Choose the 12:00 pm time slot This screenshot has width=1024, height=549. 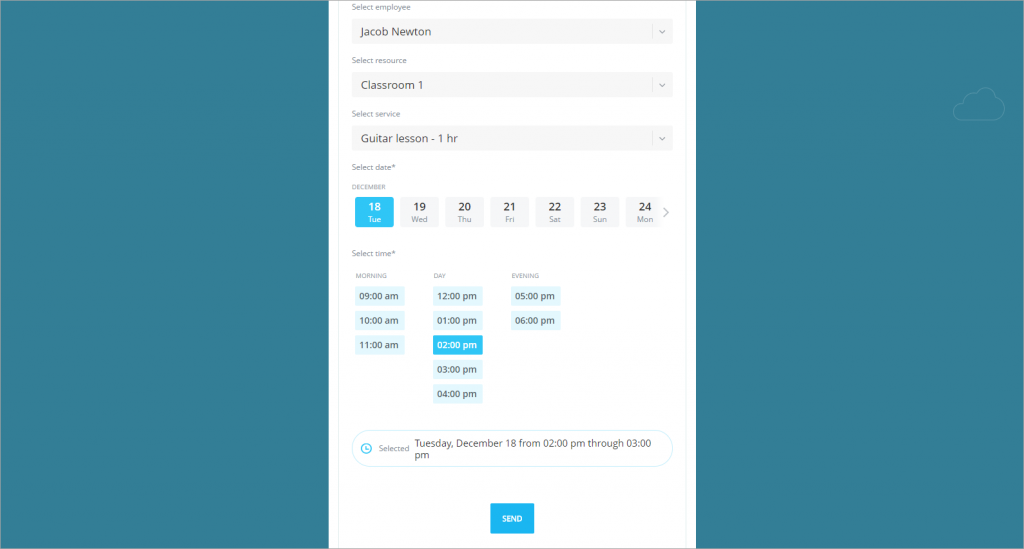point(458,296)
